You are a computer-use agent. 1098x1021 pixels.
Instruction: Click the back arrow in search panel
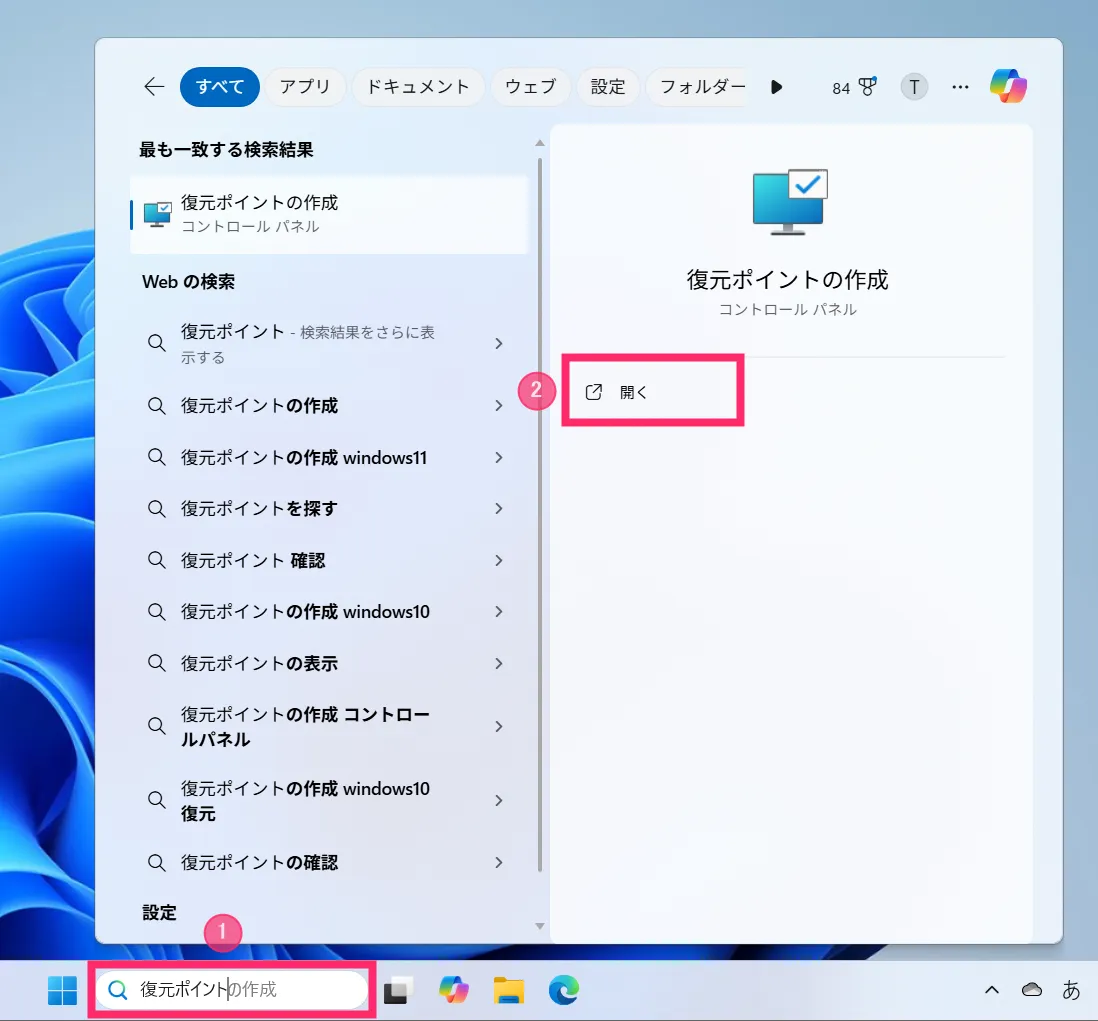pos(154,87)
